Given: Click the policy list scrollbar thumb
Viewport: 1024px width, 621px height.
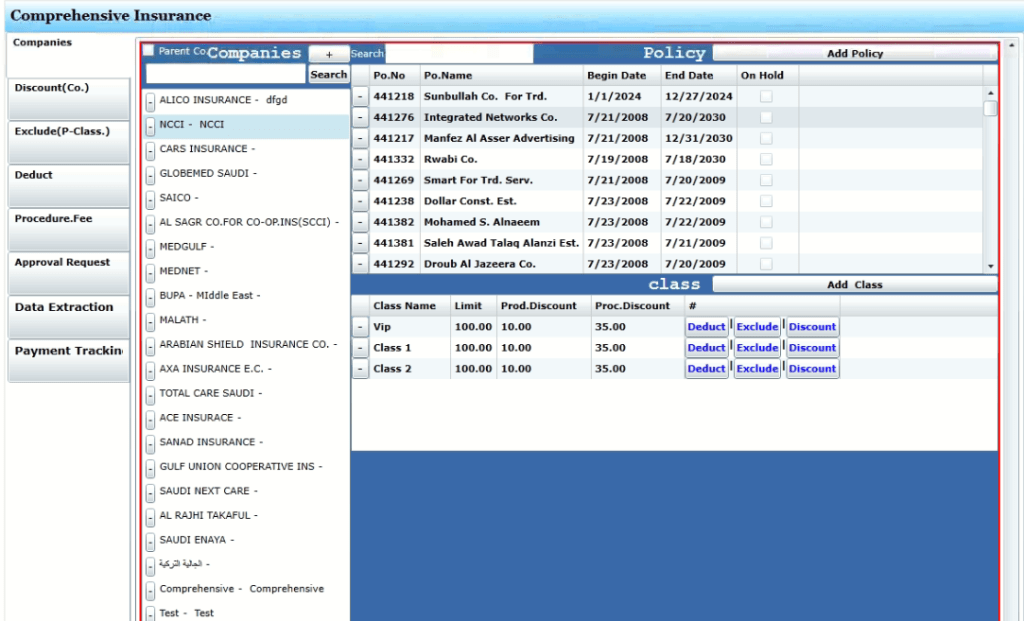Looking at the screenshot, I should point(990,108).
